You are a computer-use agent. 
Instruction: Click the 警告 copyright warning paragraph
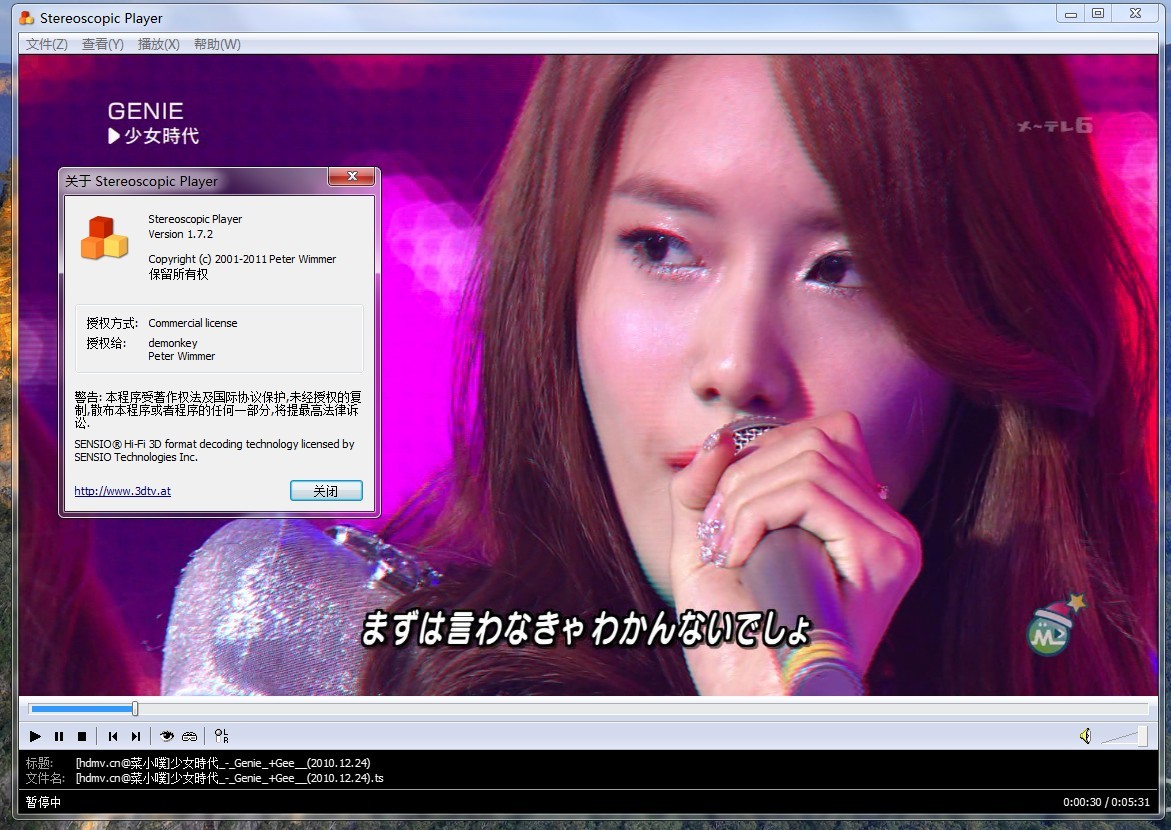click(x=217, y=409)
